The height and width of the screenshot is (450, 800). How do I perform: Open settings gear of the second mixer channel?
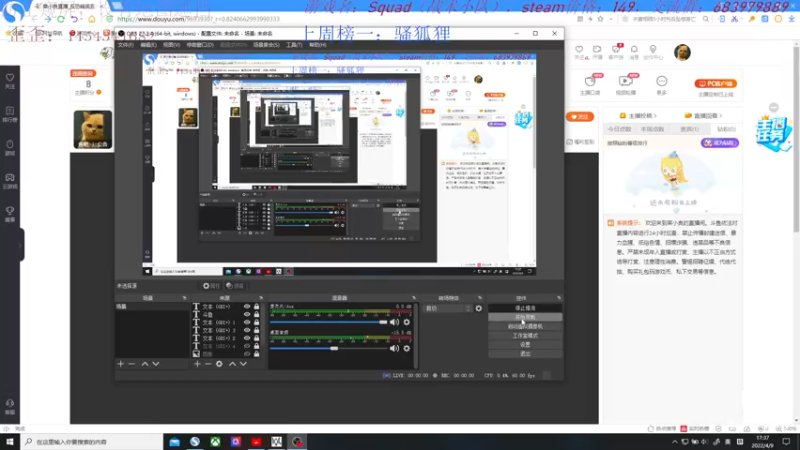click(407, 348)
